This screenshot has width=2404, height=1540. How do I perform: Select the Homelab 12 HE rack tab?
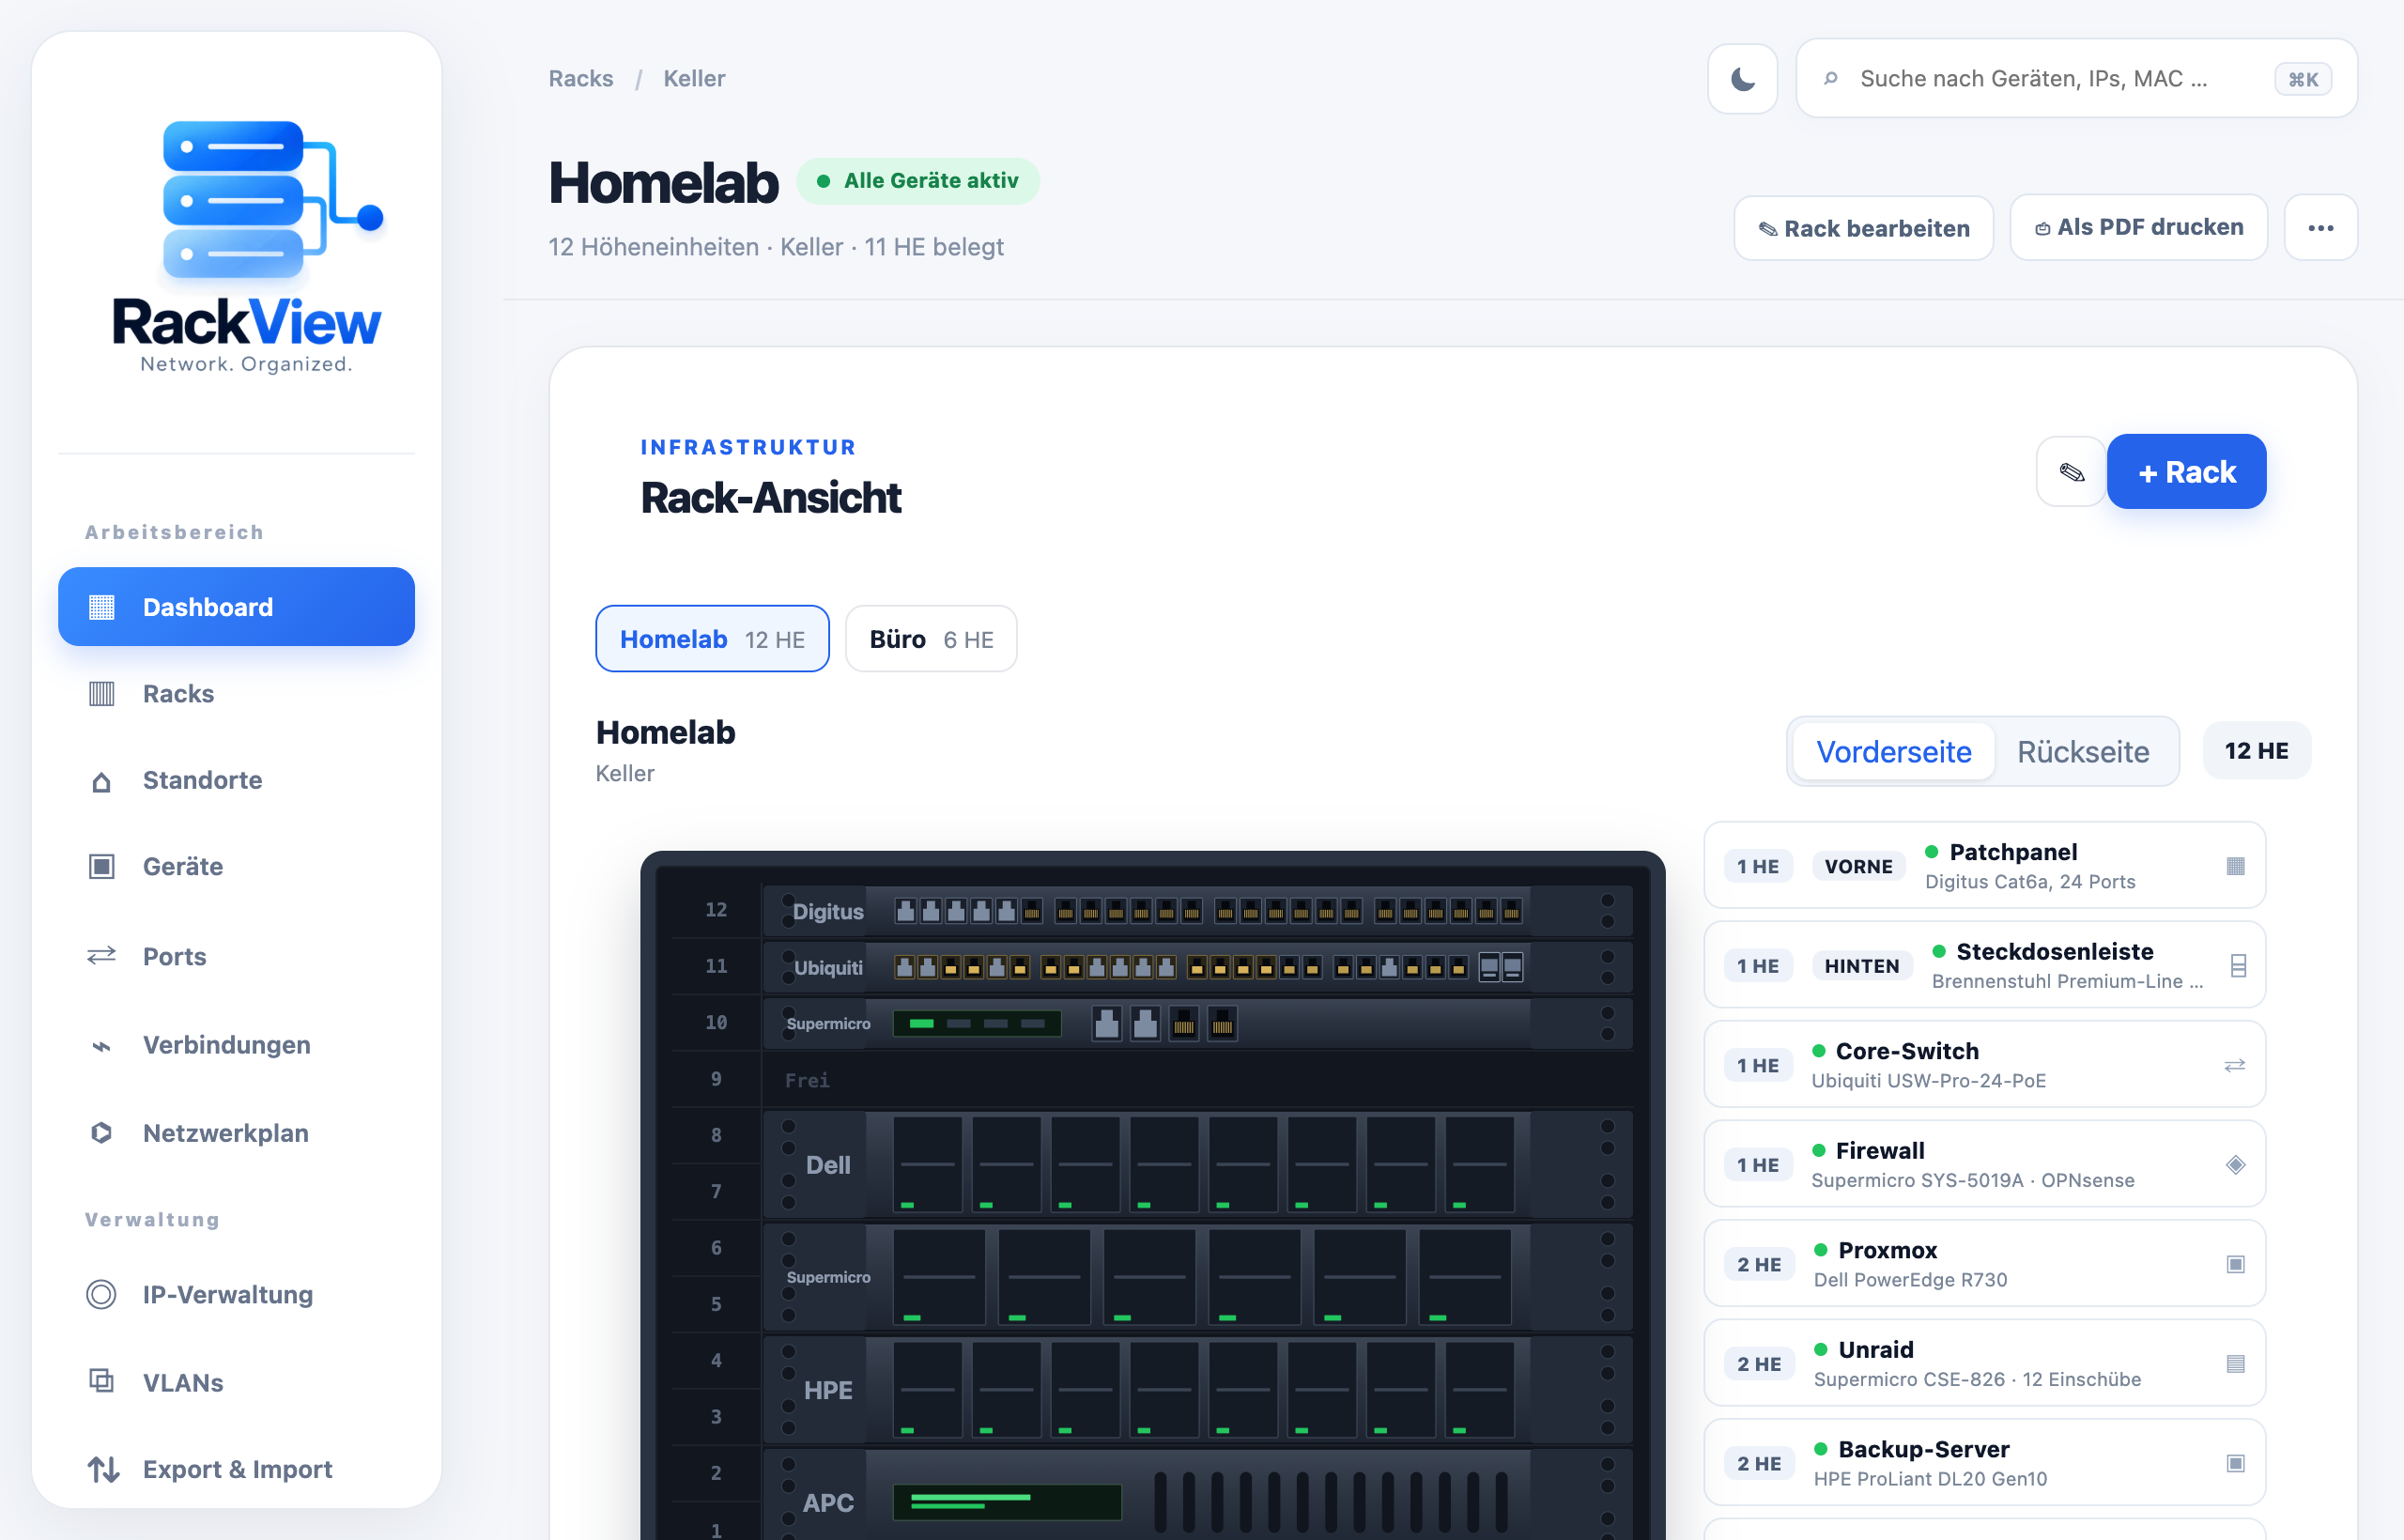tap(712, 639)
